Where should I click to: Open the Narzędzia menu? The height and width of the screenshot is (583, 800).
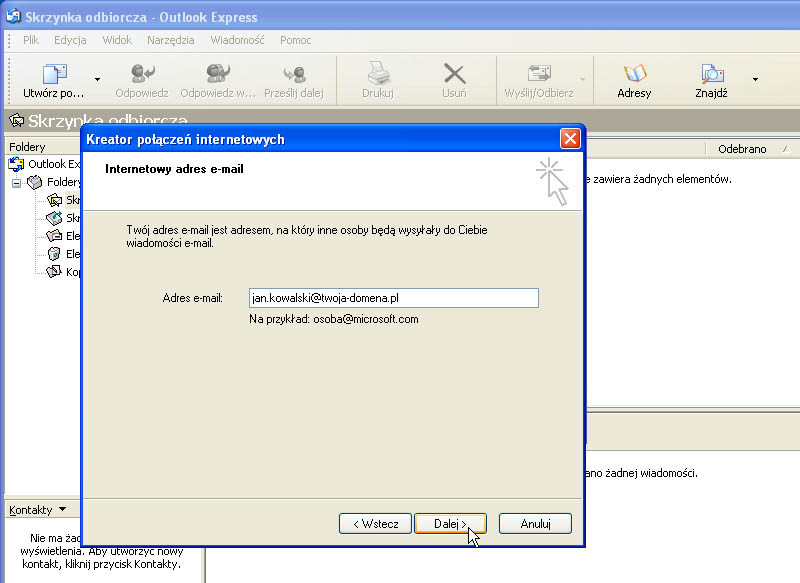[170, 40]
